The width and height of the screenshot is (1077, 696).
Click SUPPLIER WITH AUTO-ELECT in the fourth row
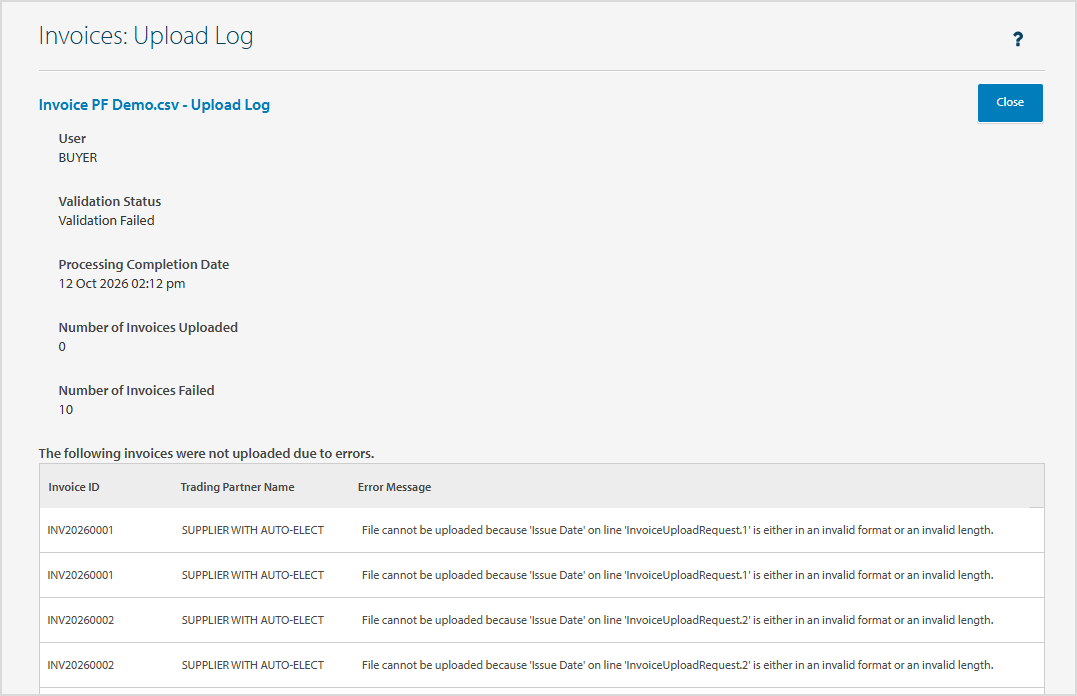click(x=253, y=665)
